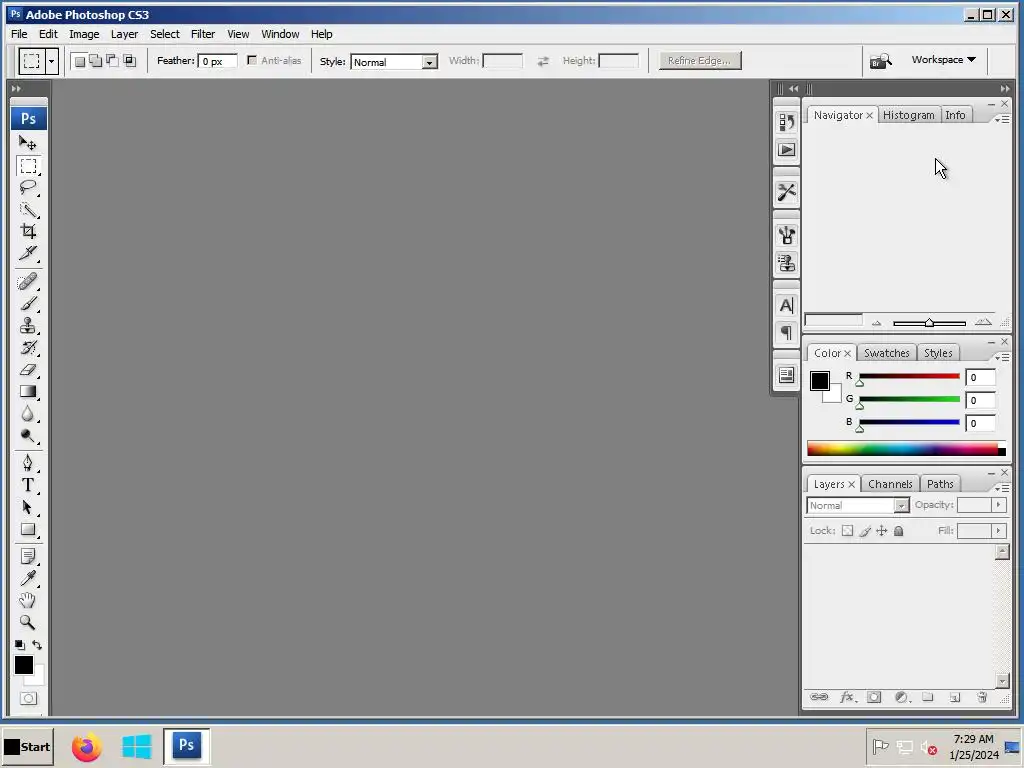
Task: Select the Healing Brush tool
Action: point(27,281)
